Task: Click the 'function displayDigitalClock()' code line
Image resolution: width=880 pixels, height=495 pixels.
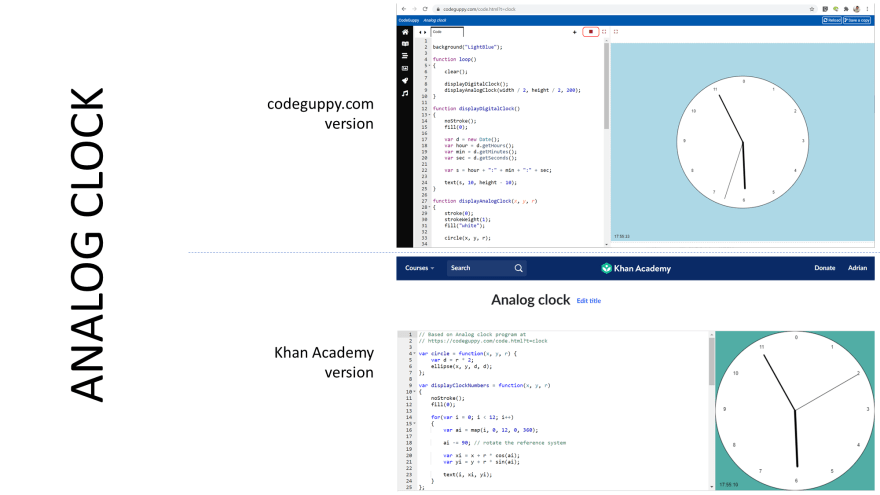Action: click(476, 109)
